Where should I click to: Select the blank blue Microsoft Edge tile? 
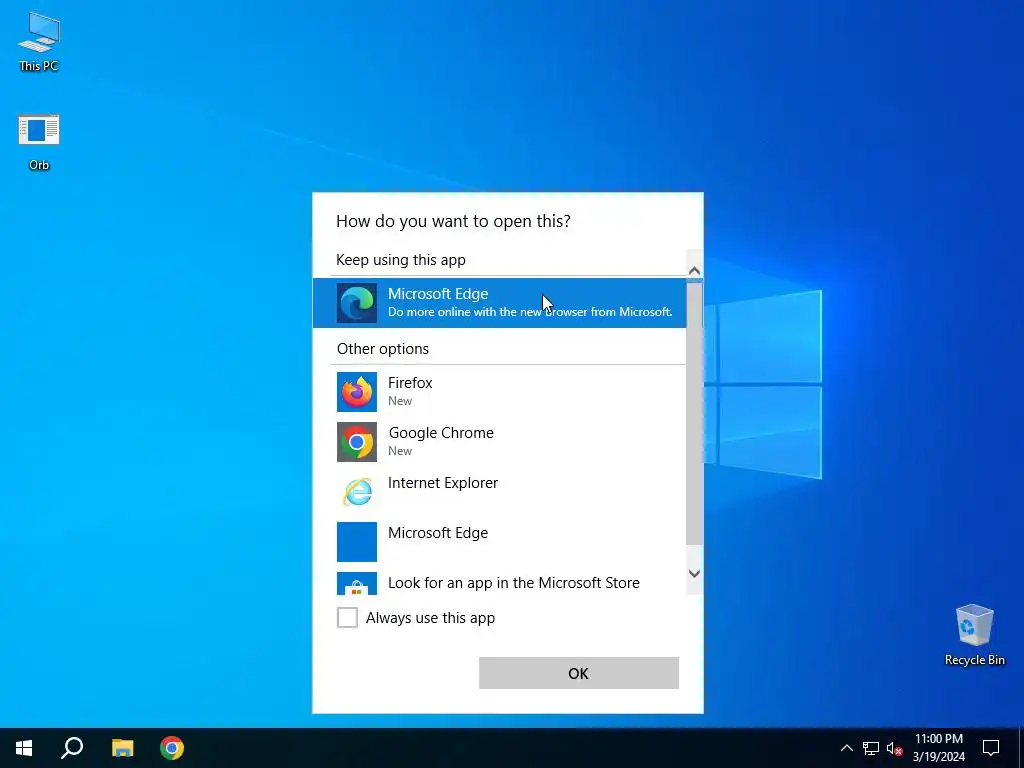click(357, 542)
